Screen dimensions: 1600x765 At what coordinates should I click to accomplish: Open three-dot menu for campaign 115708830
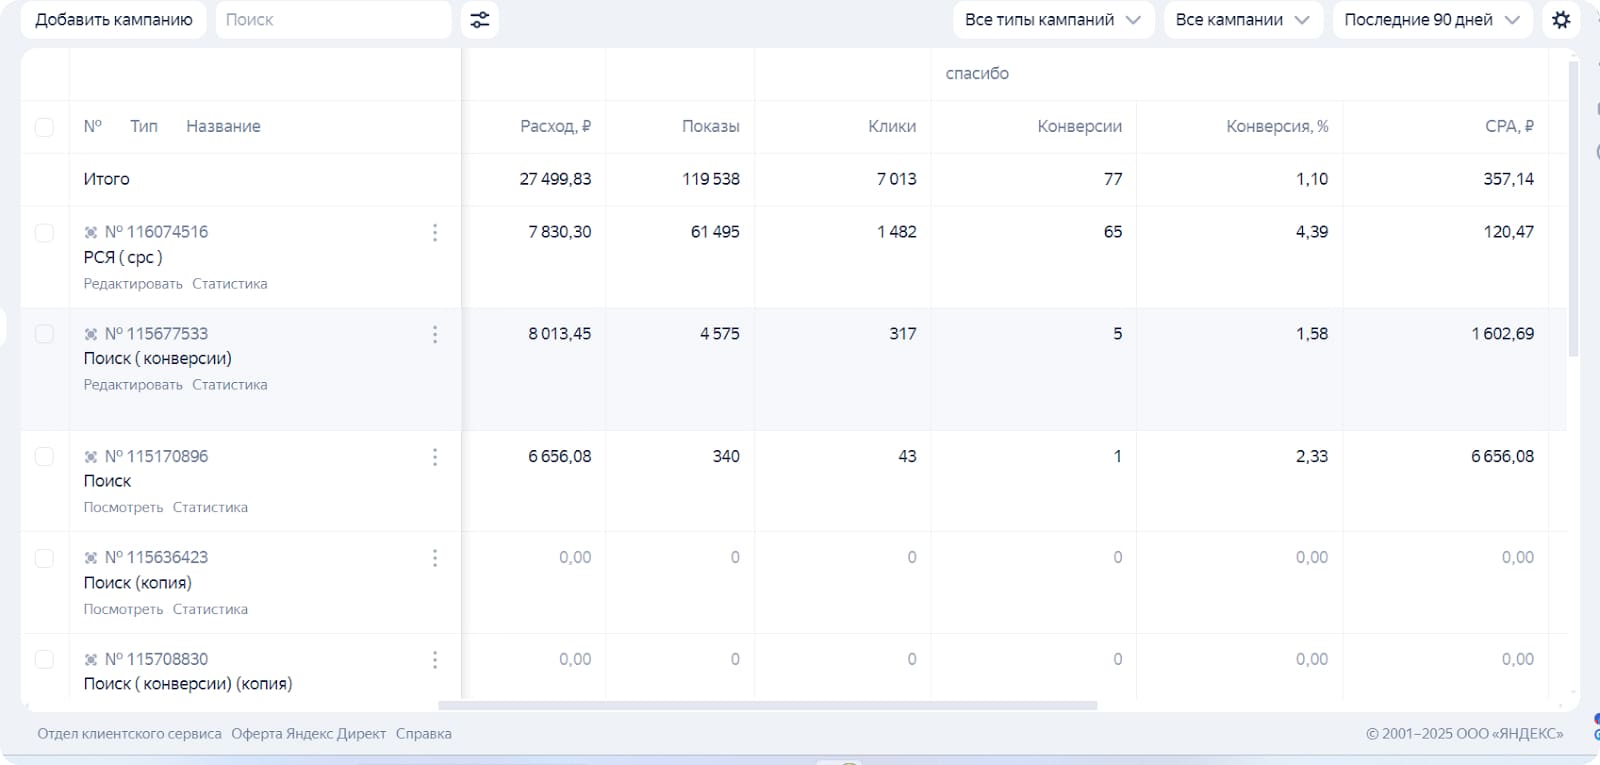click(434, 660)
